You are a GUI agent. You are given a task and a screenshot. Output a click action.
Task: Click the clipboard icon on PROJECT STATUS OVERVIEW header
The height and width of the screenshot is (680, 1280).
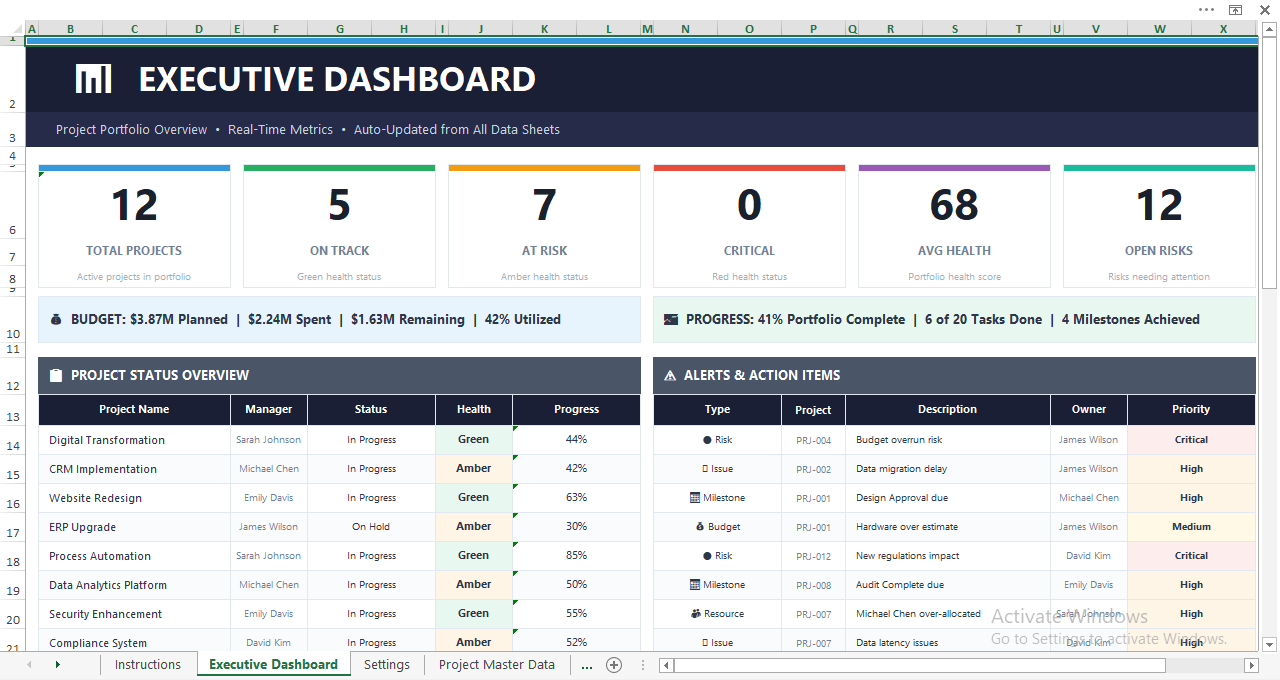[x=59, y=375]
